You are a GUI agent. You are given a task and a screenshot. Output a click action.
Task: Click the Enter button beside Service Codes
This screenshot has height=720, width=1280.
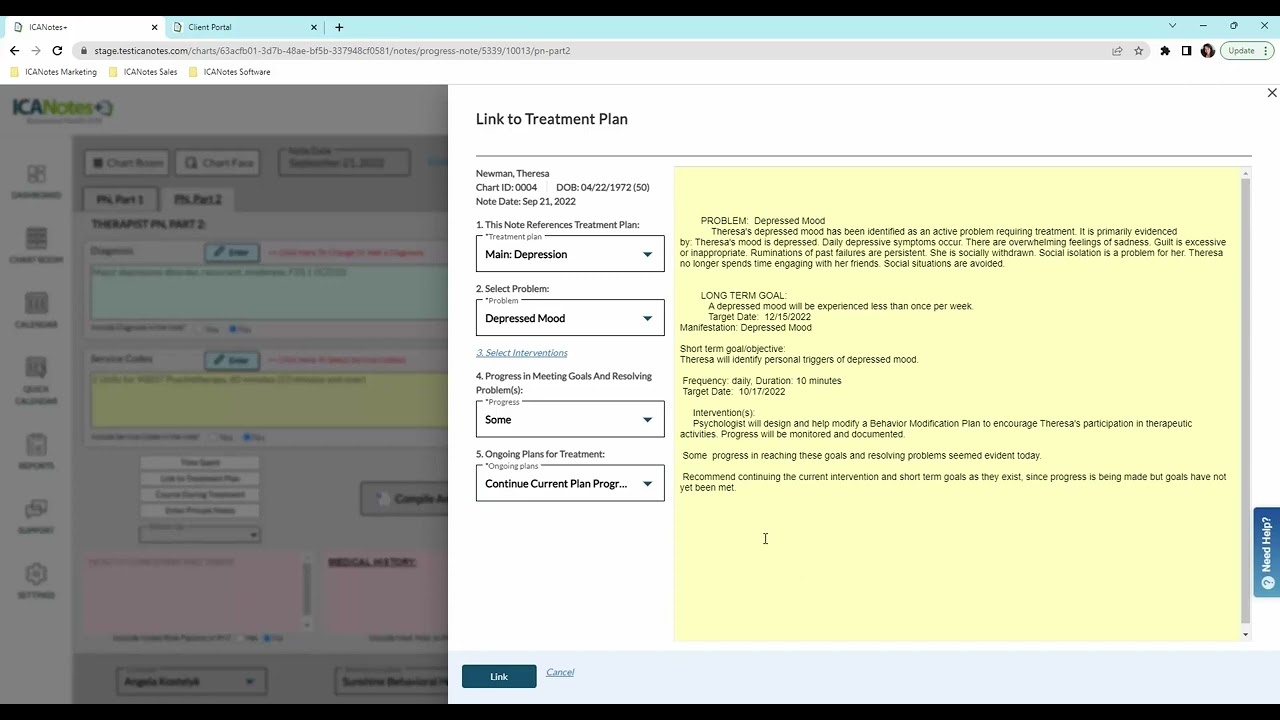click(x=232, y=360)
